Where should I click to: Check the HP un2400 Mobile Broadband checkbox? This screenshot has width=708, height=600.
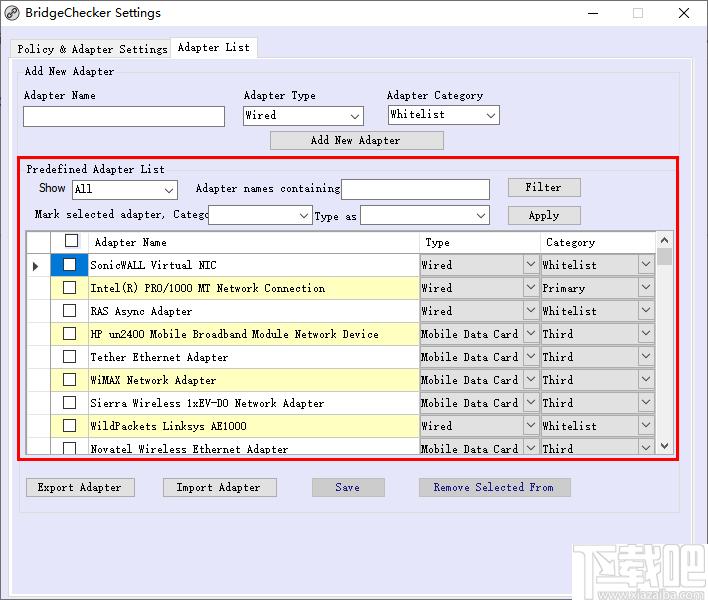pyautogui.click(x=70, y=334)
